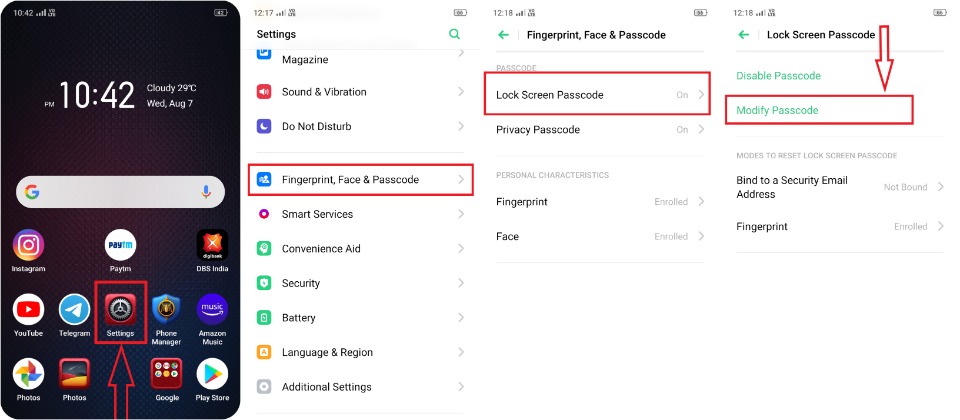Open Sound & Vibration settings
This screenshot has width=960, height=420.
point(361,92)
